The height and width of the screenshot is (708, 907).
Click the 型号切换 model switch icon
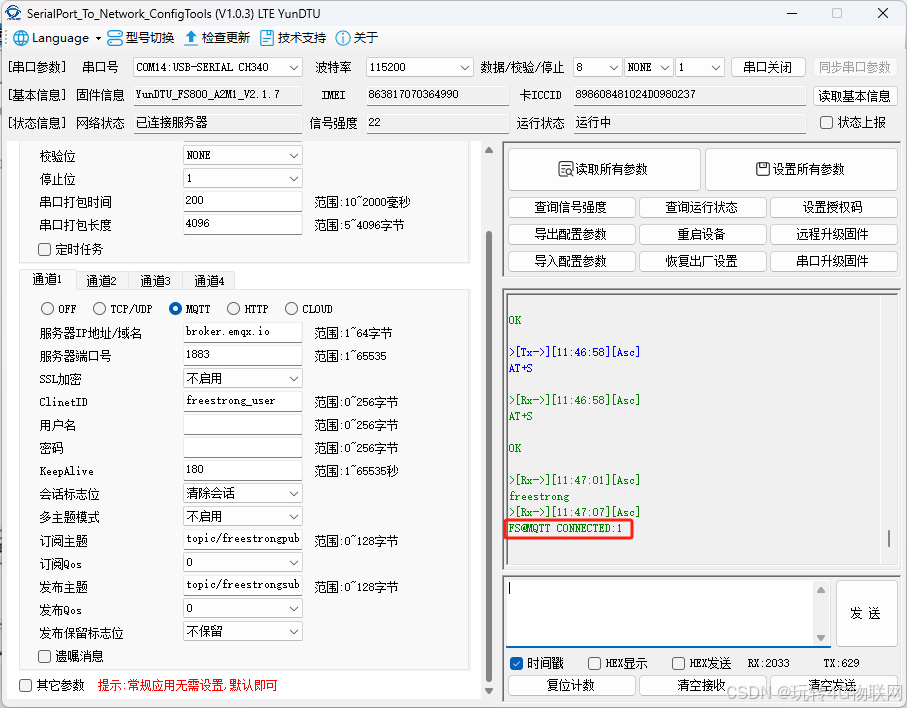pyautogui.click(x=115, y=38)
